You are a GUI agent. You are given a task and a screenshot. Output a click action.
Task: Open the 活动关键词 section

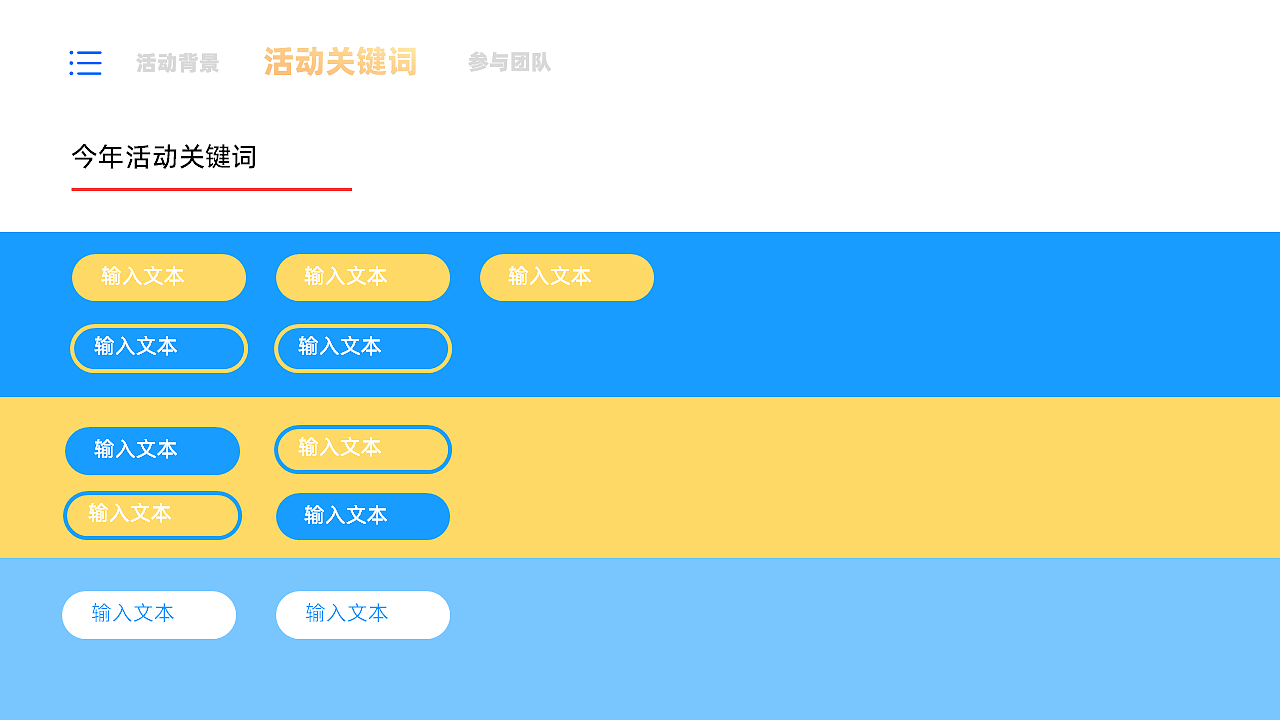point(340,62)
